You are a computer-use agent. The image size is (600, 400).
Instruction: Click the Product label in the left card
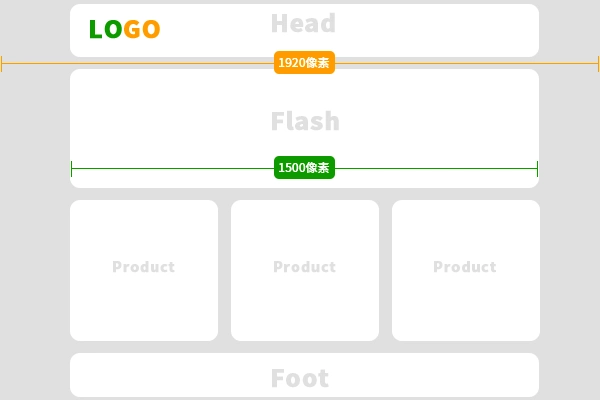(143, 267)
